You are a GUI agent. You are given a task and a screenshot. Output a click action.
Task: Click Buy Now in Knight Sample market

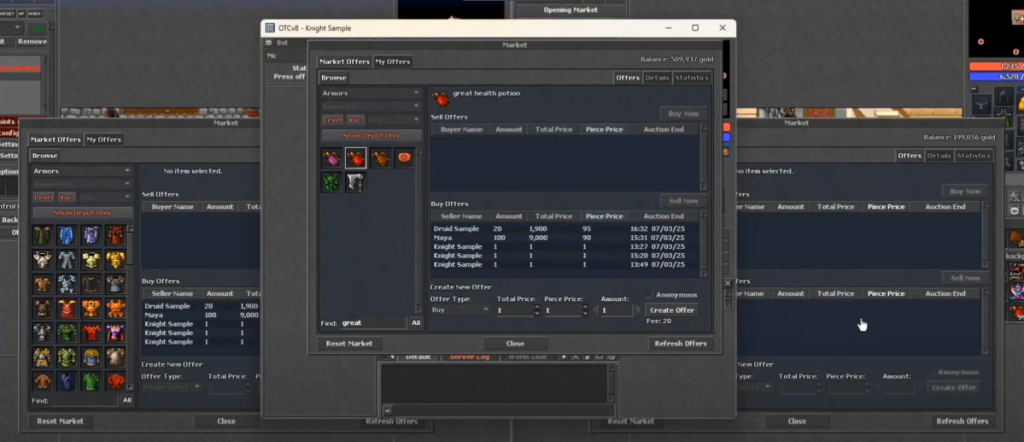(683, 114)
